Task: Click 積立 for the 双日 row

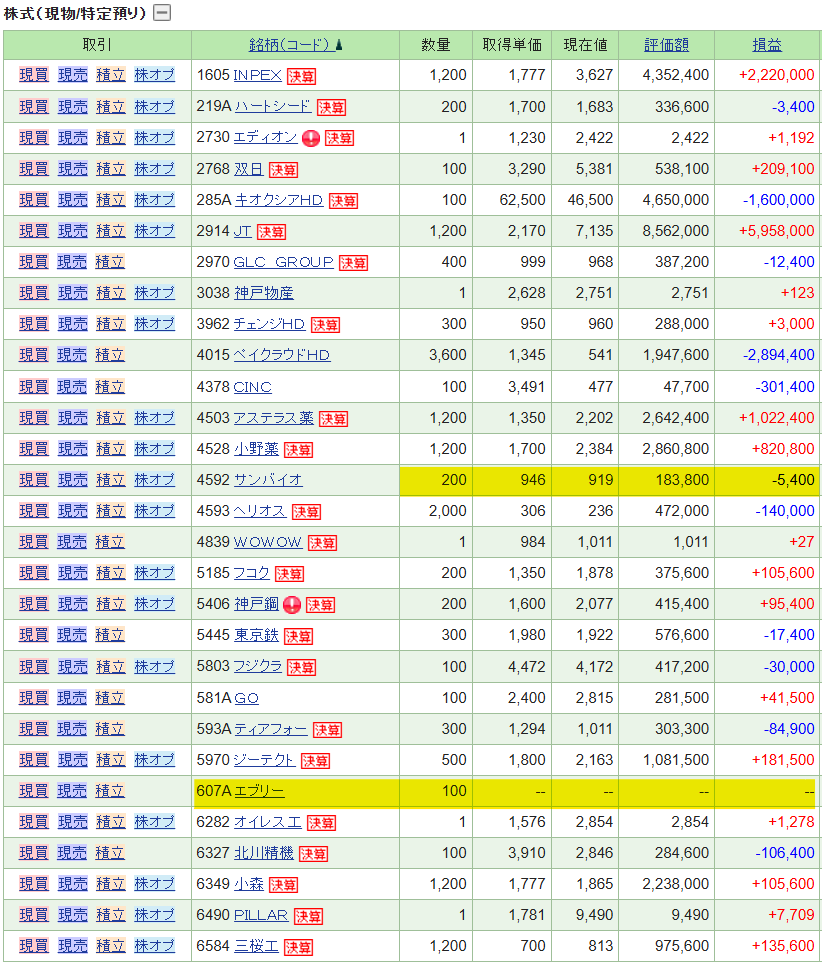Action: 111,169
